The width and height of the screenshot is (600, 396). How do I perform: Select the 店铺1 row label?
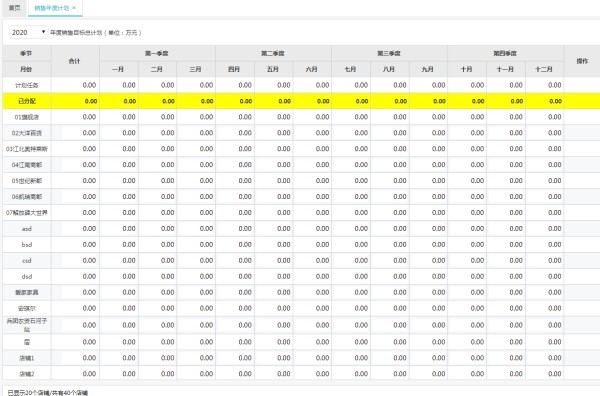click(27, 358)
